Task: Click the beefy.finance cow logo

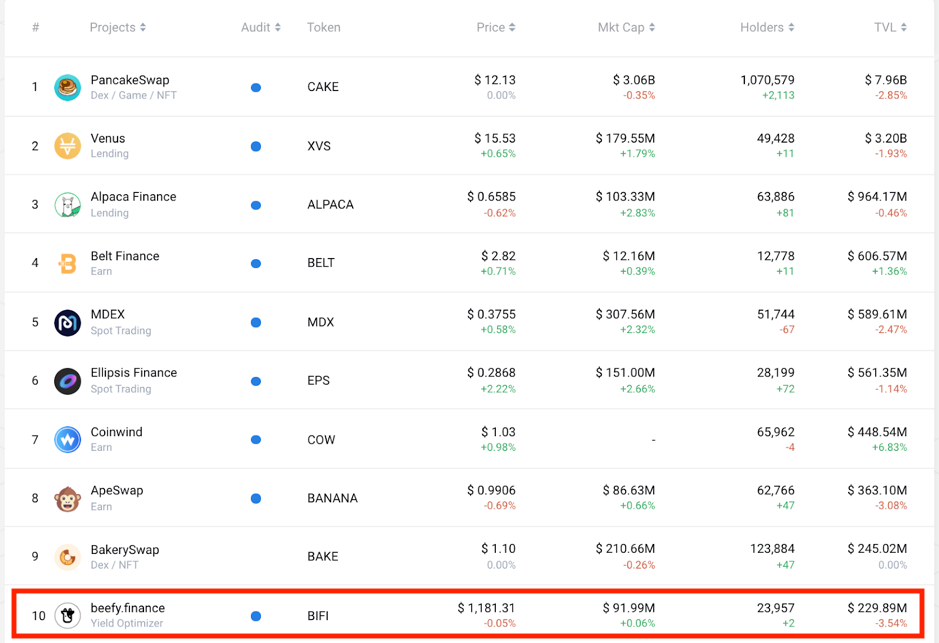Action: 67,616
